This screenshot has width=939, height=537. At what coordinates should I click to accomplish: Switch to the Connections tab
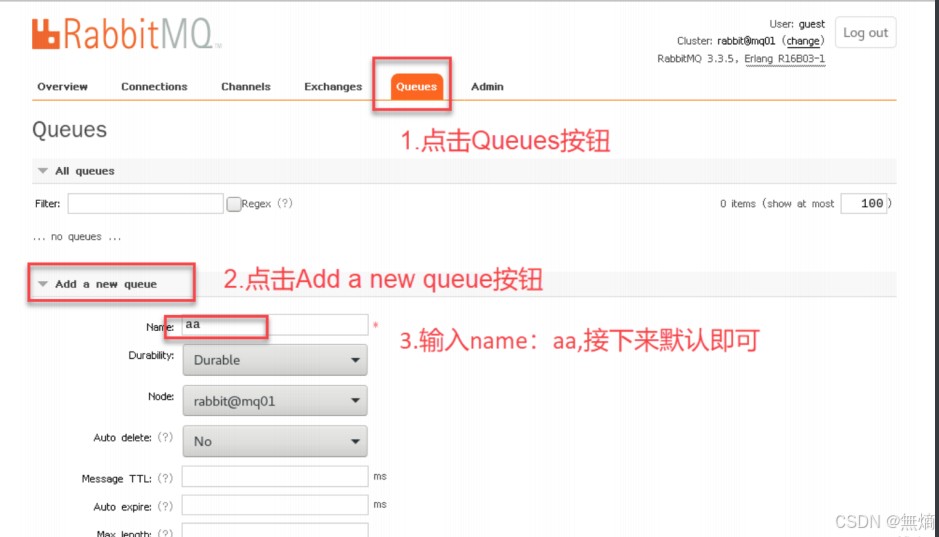click(x=154, y=87)
